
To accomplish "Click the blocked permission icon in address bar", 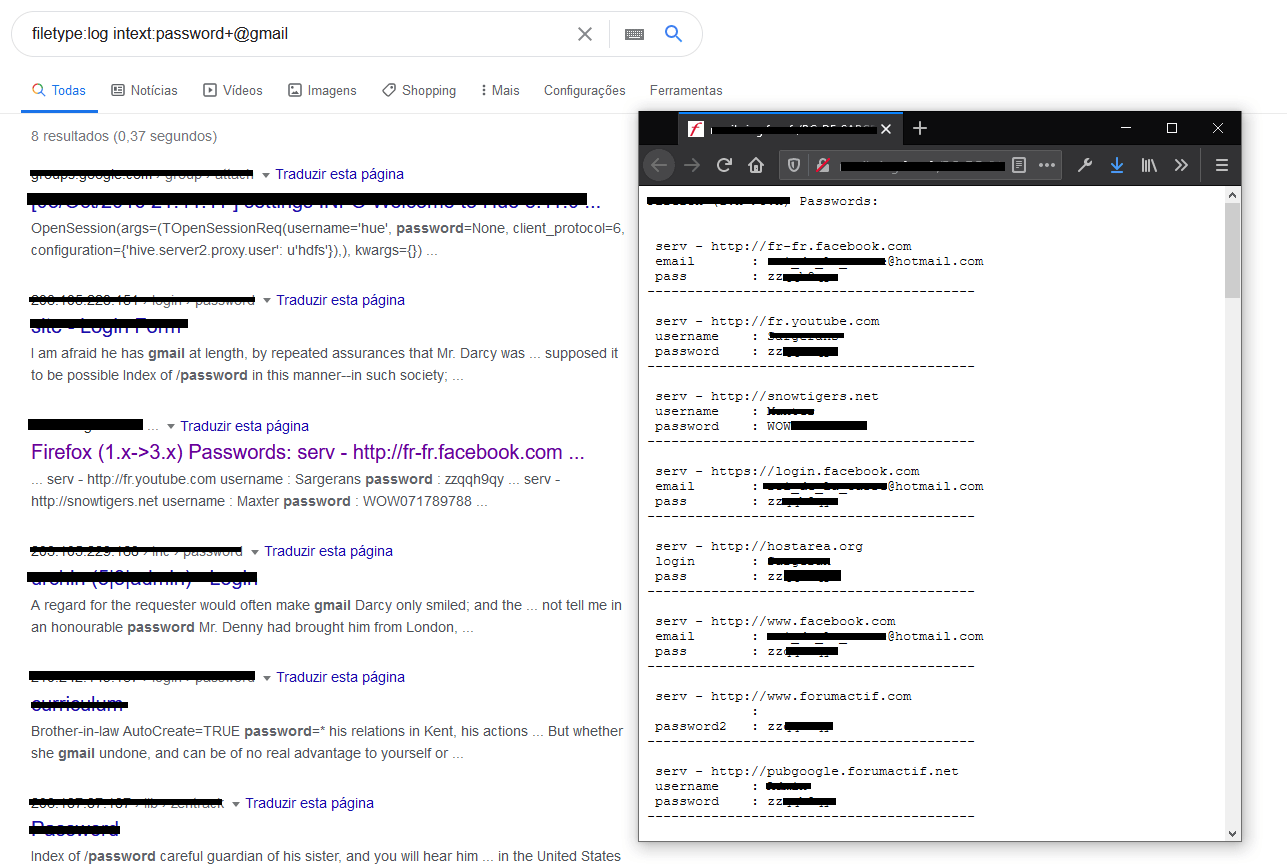I will pyautogui.click(x=825, y=165).
